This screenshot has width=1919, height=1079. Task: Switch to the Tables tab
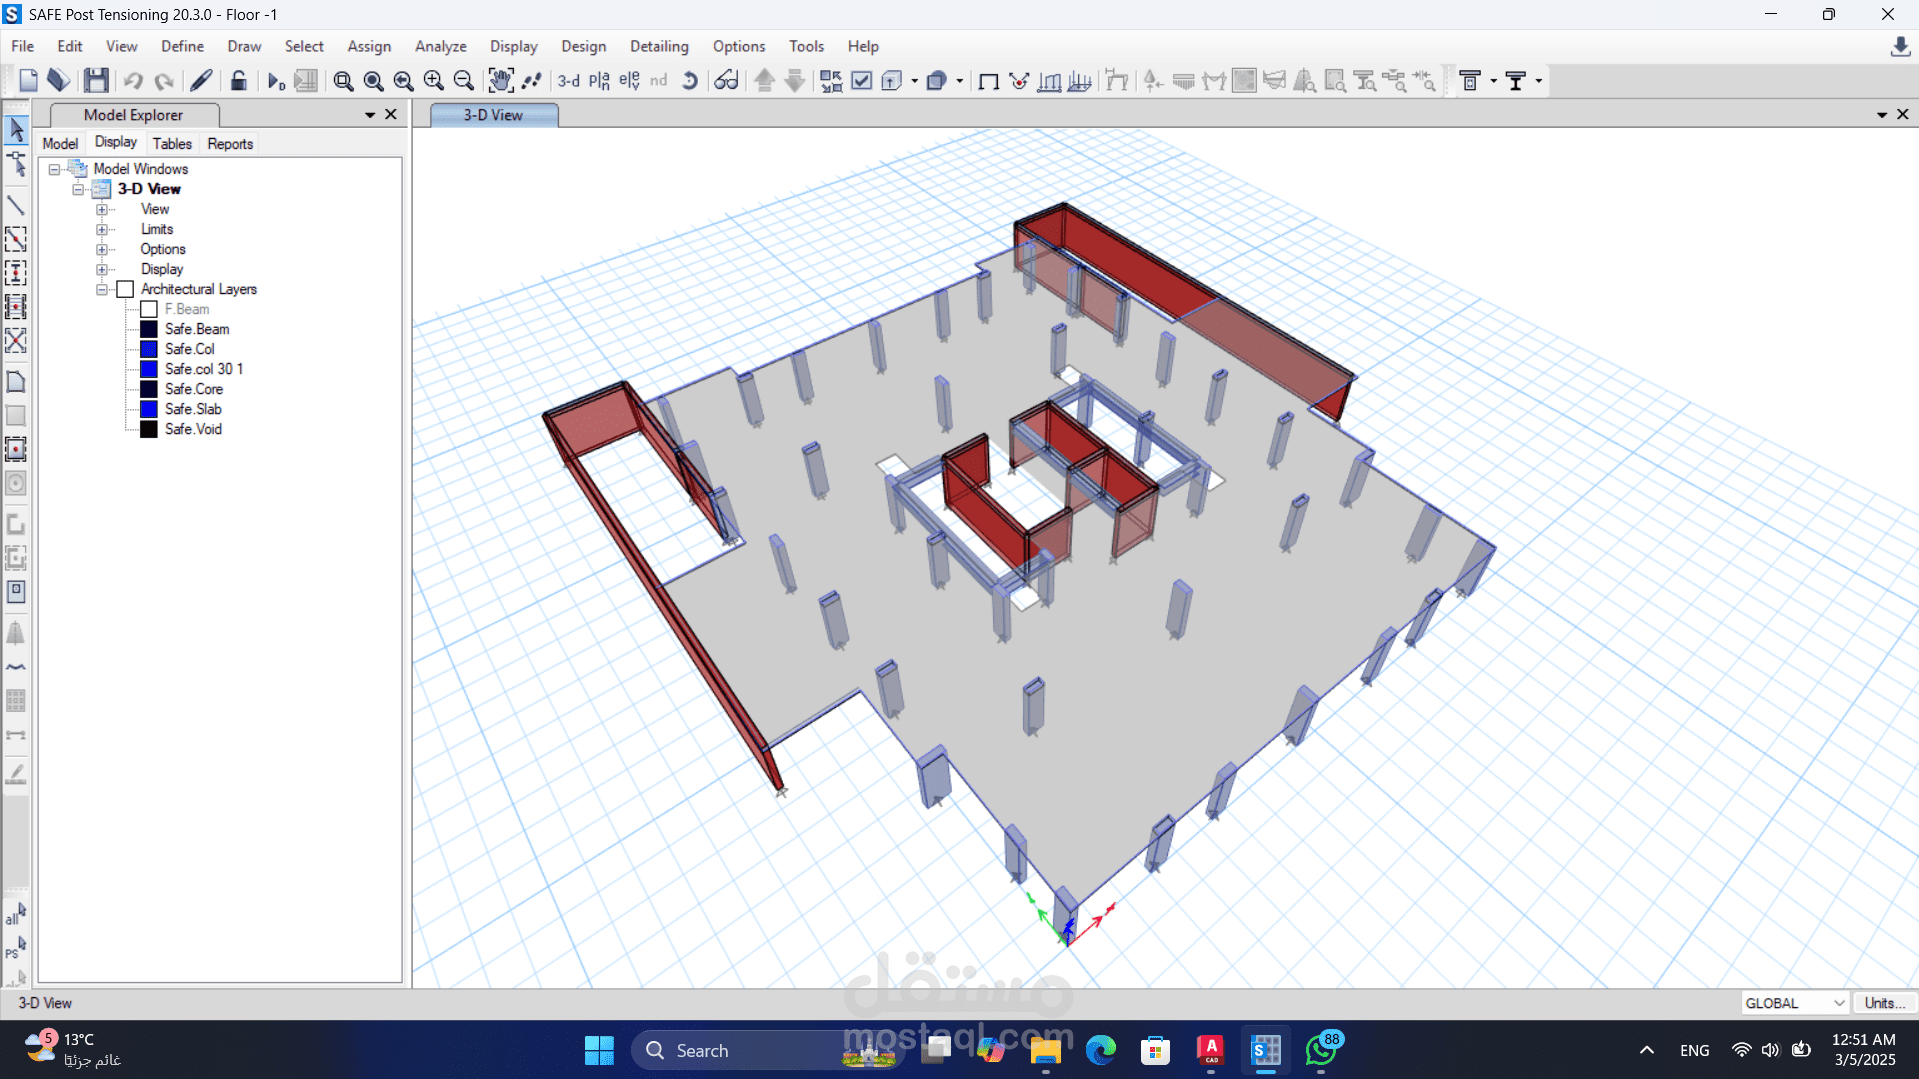(x=172, y=144)
